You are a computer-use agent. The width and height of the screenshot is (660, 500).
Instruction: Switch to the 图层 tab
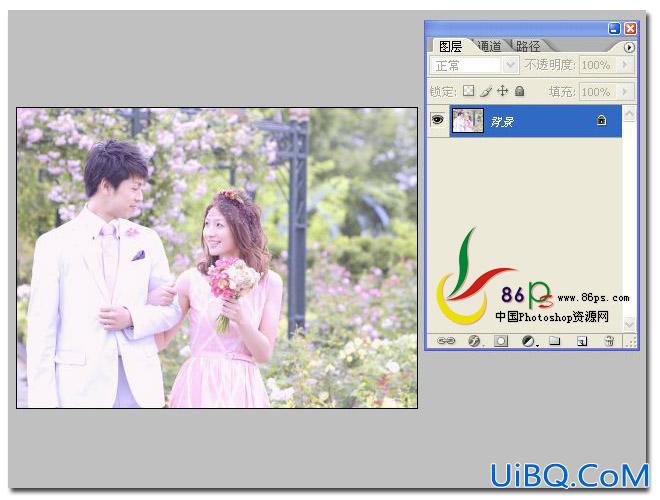click(x=450, y=46)
